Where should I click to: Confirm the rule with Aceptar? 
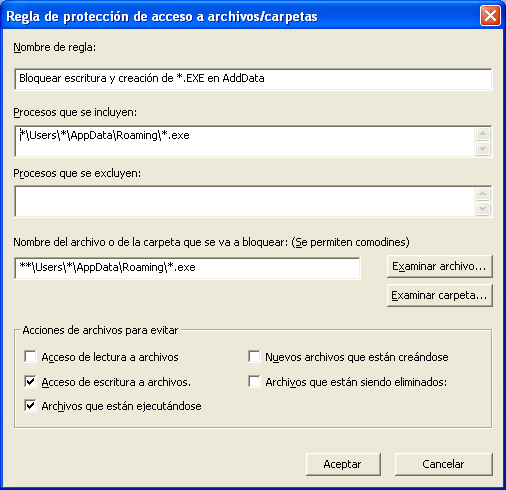(x=343, y=464)
